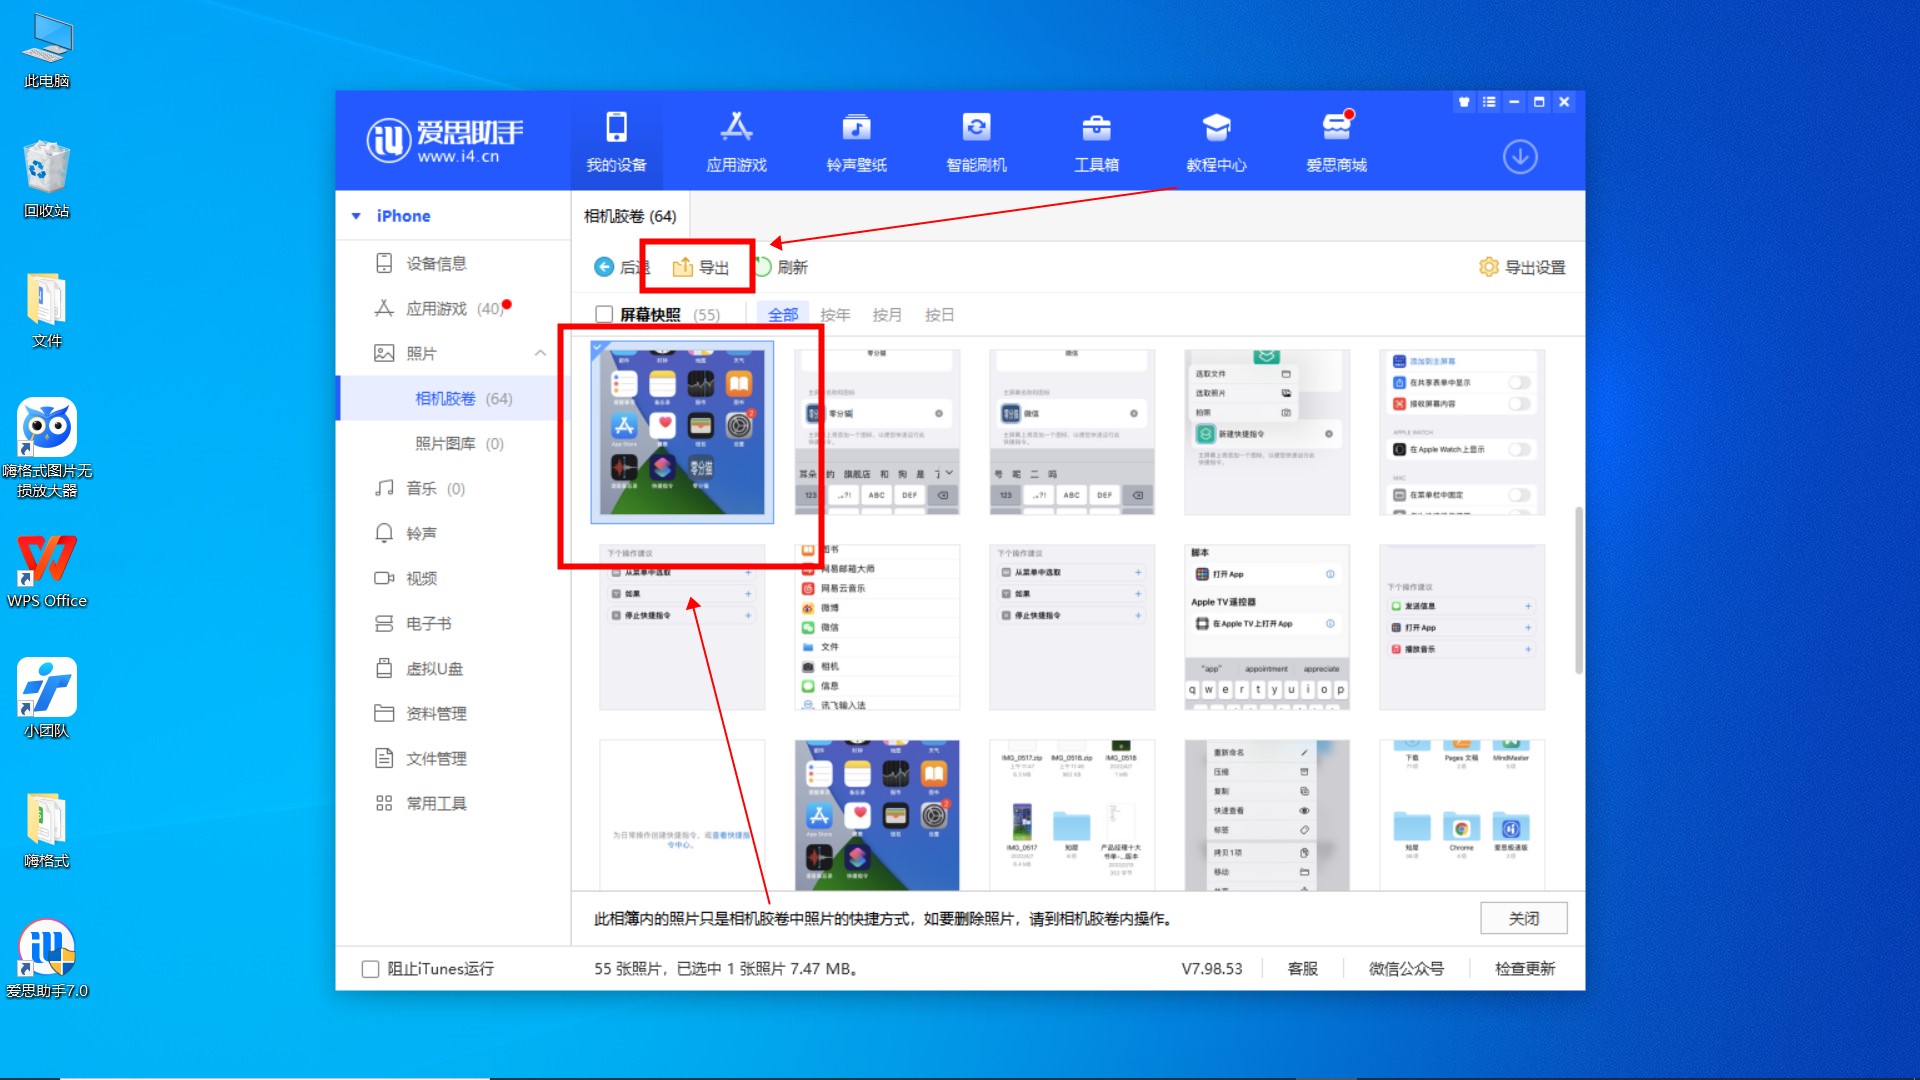Switch to the 按年 view tab
The image size is (1920, 1080).
pos(835,314)
